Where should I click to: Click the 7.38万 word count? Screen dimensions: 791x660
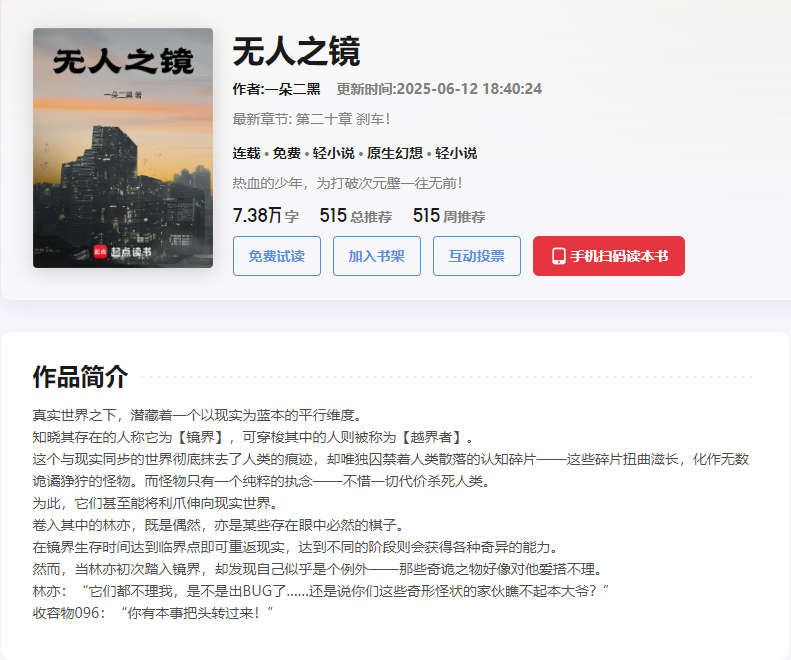(265, 215)
